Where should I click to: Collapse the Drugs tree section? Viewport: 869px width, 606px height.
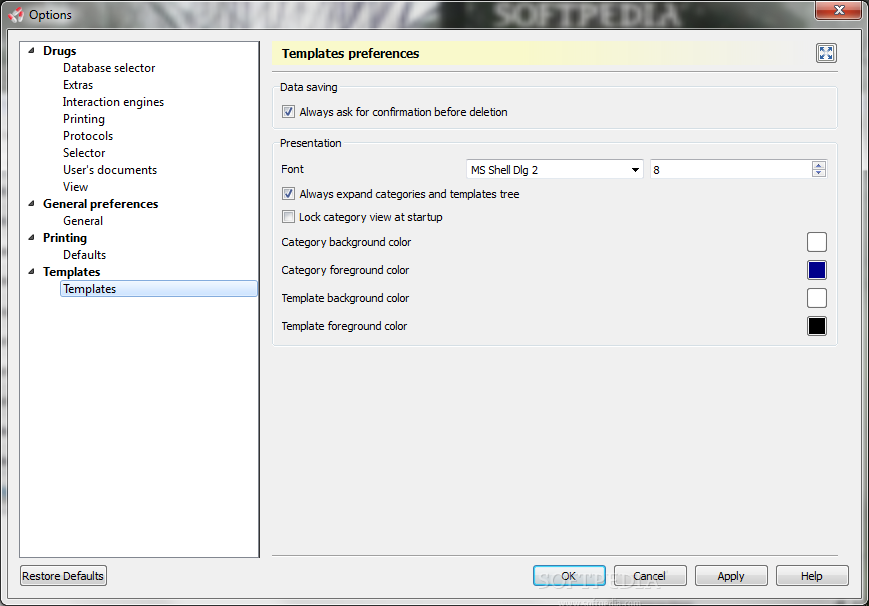(x=32, y=50)
